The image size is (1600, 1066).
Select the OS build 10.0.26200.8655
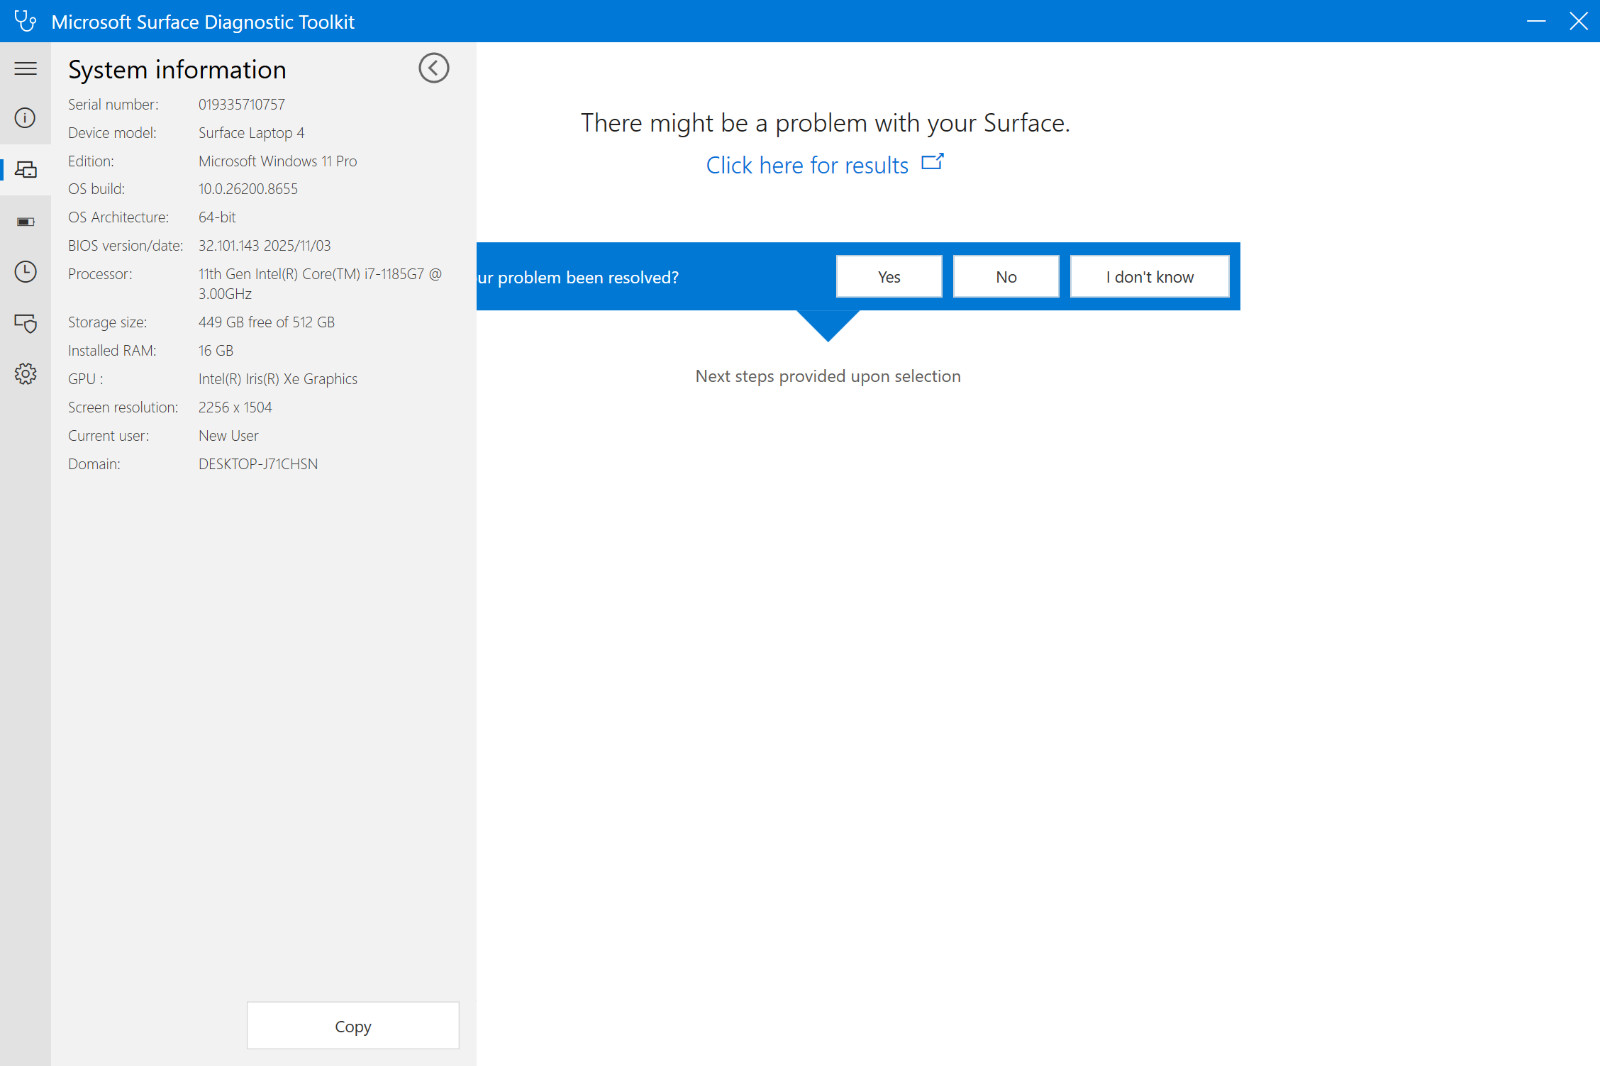point(248,189)
